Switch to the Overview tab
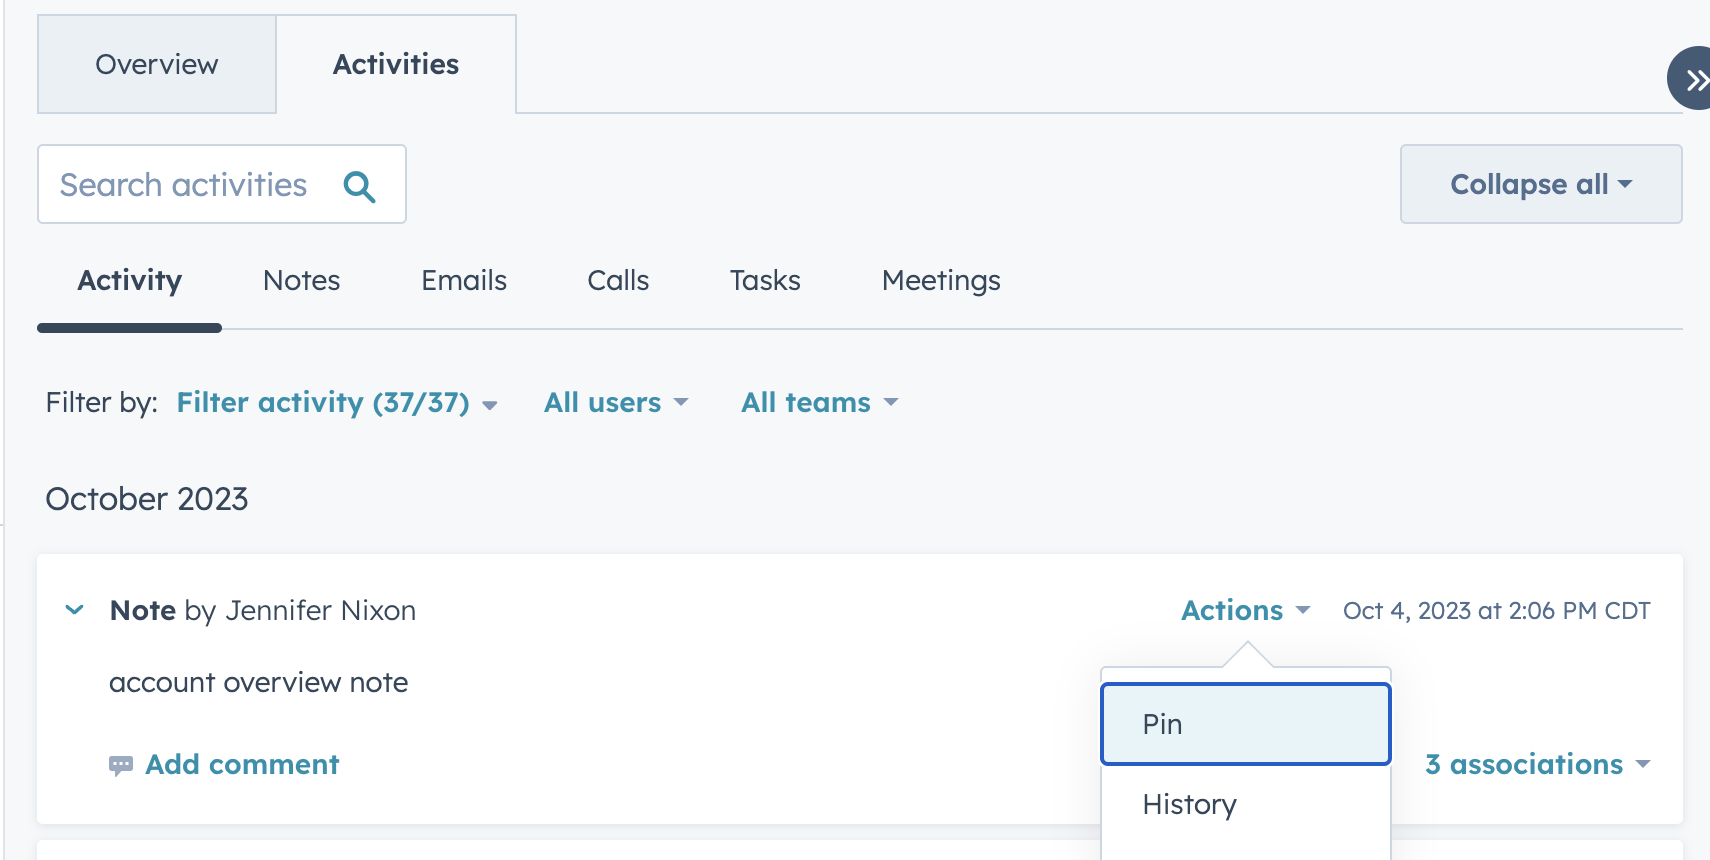This screenshot has height=860, width=1710. tap(156, 64)
